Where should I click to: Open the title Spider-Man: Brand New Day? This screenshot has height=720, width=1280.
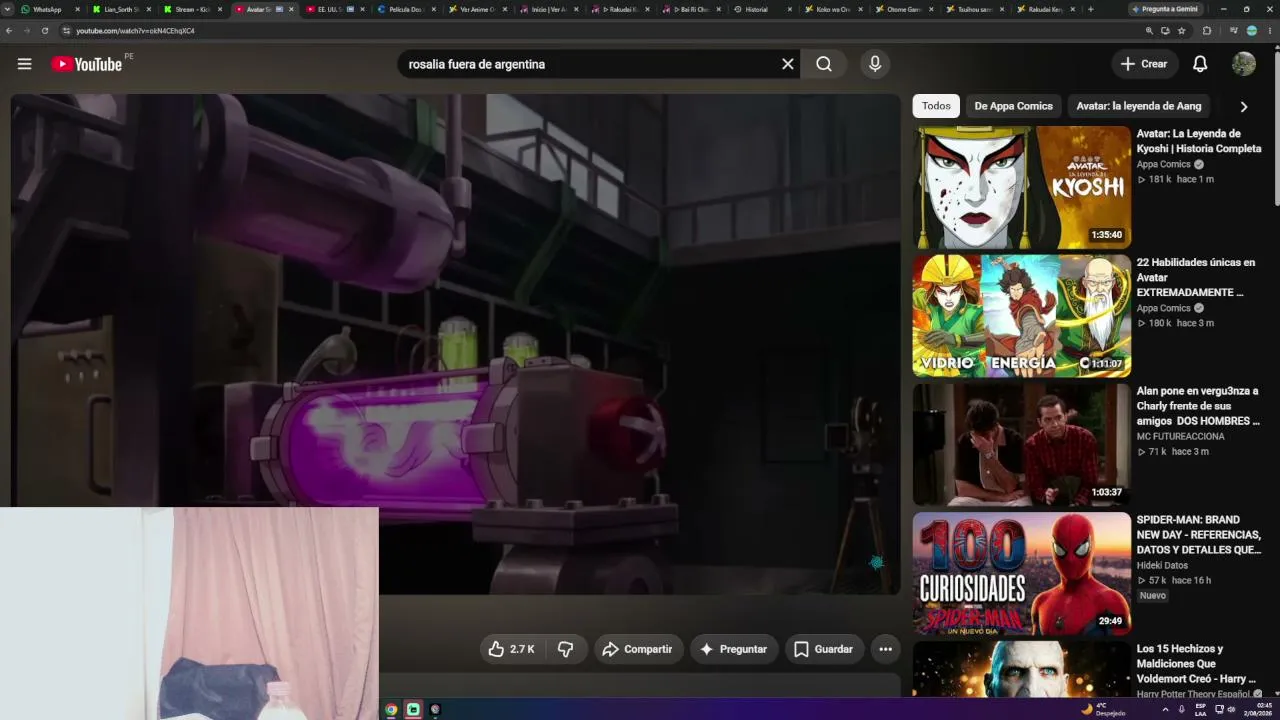point(1199,535)
